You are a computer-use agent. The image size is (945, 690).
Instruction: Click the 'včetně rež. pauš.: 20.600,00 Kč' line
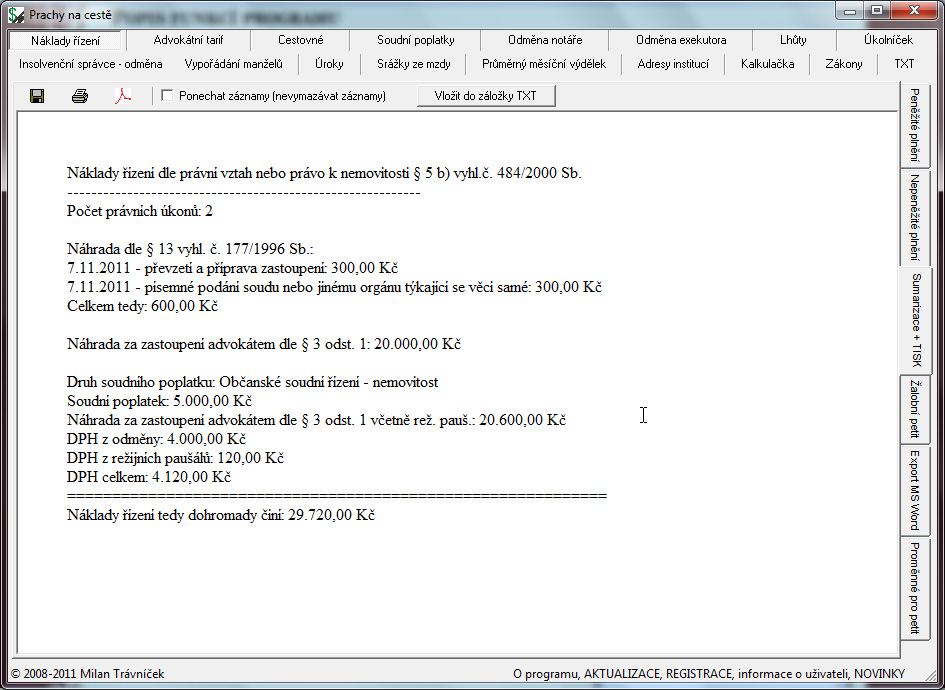tap(316, 420)
